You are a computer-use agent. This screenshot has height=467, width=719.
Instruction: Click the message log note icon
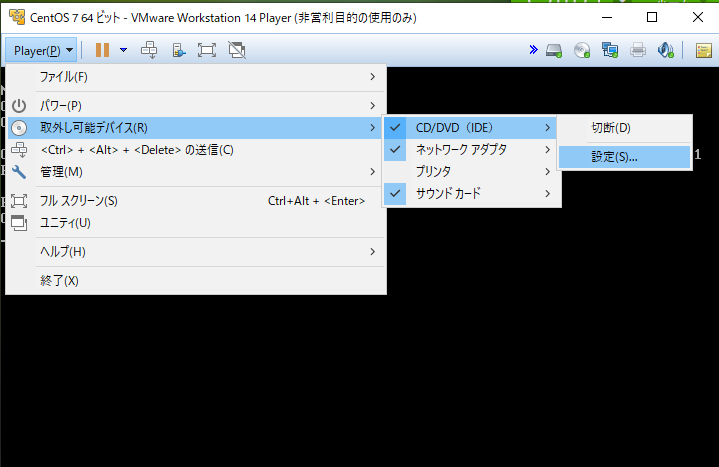point(703,50)
